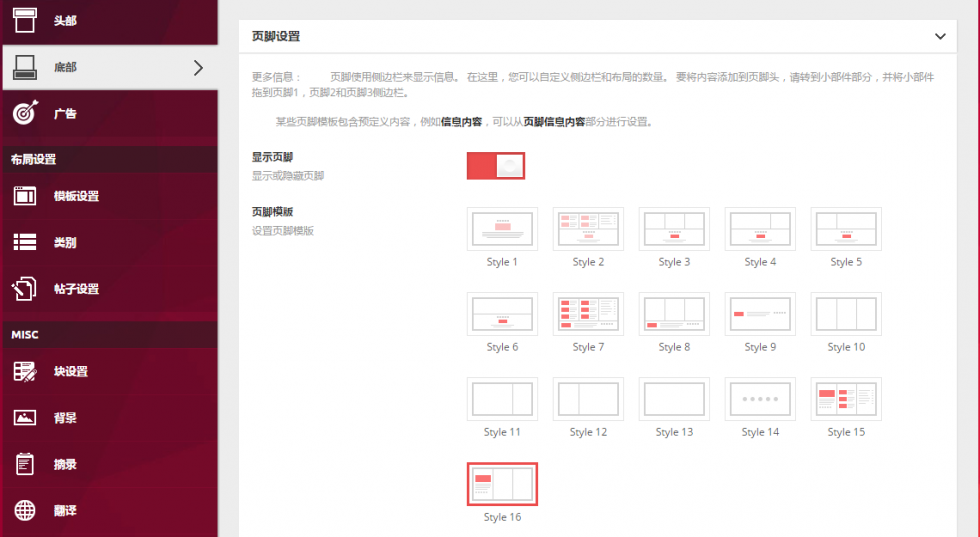Choose footer template Style 1

point(502,229)
